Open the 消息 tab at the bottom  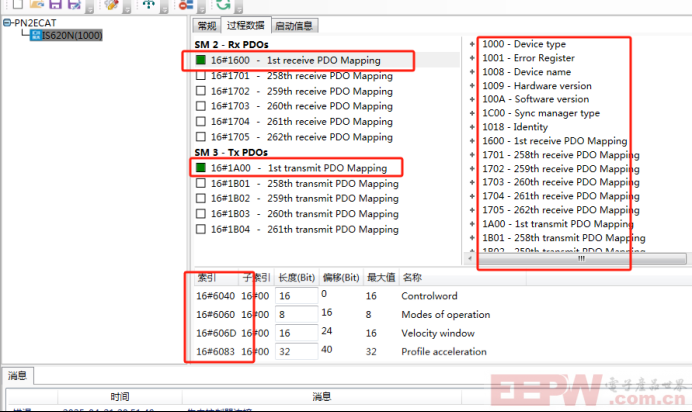click(17, 375)
